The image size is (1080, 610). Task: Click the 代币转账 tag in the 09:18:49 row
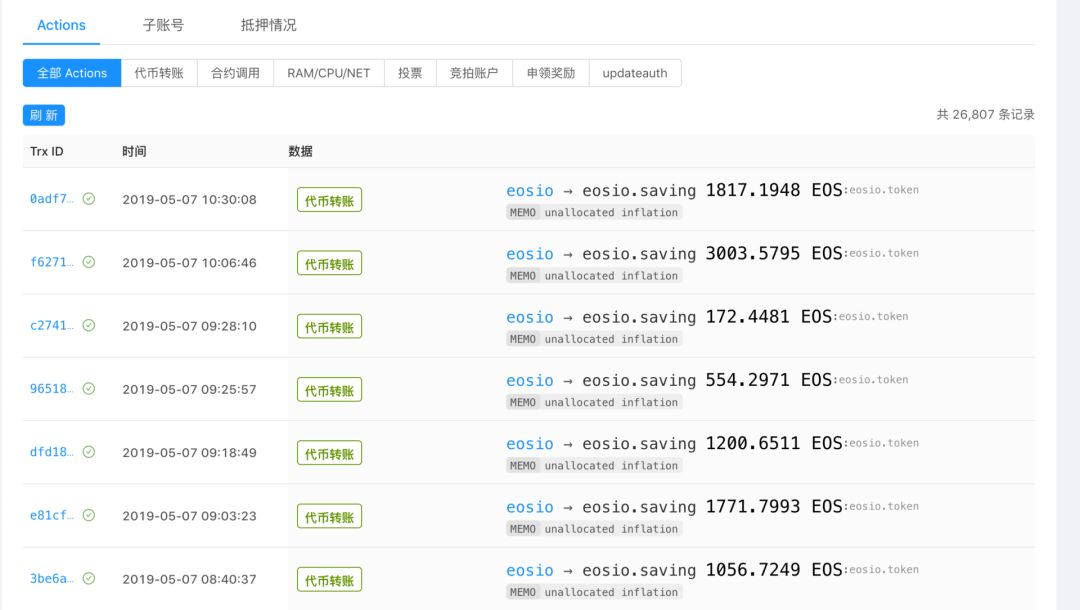[329, 454]
